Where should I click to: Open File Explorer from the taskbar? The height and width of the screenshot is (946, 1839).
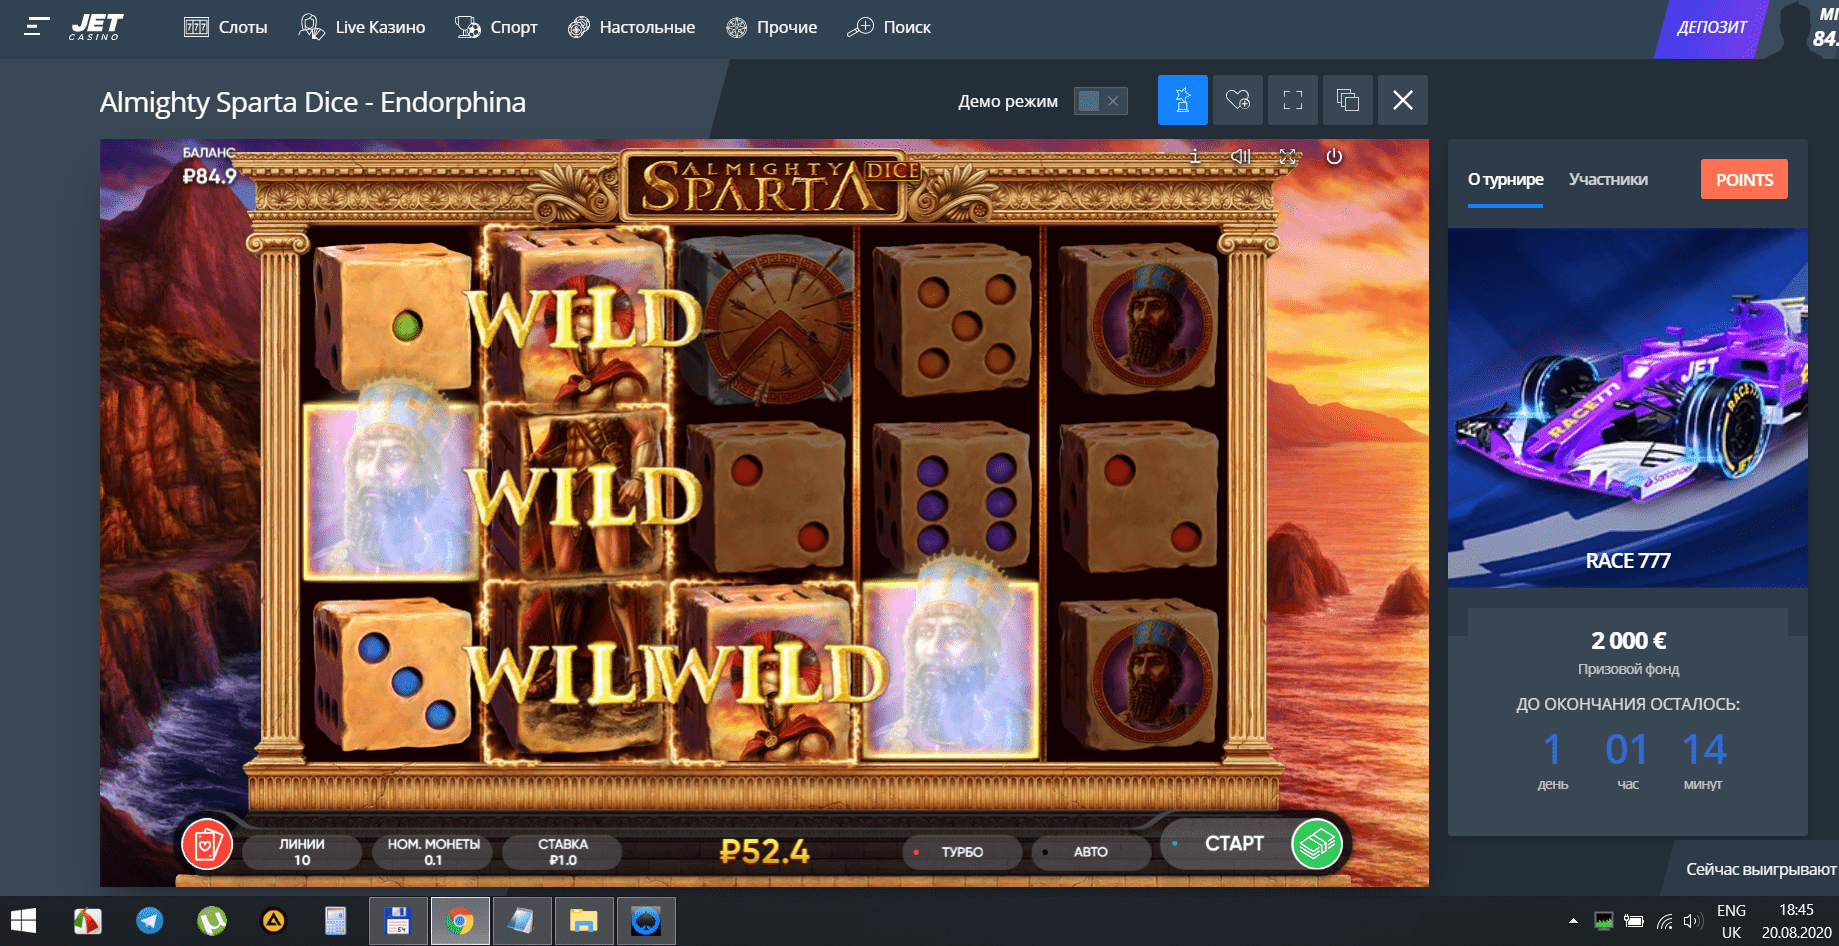pos(584,921)
